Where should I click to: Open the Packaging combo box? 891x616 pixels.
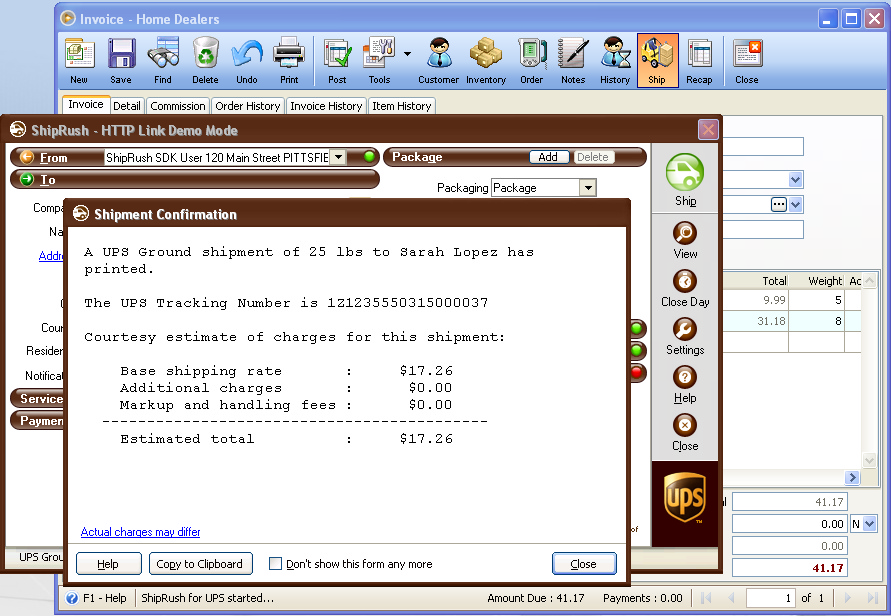click(588, 188)
